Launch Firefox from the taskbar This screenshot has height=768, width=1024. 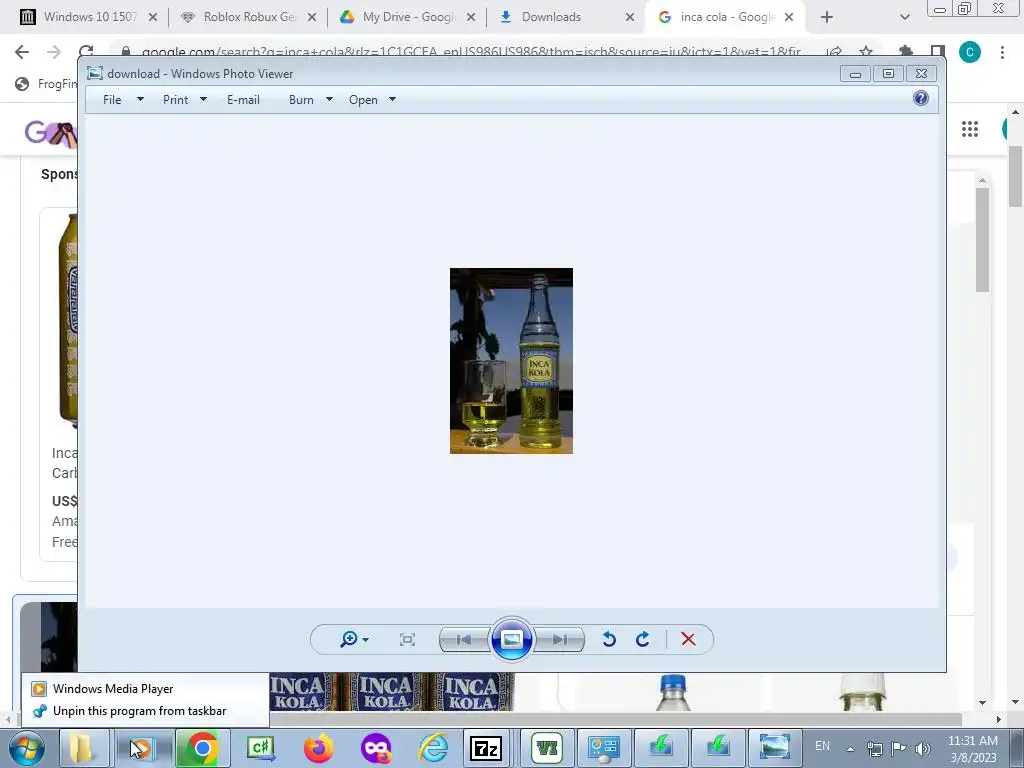tap(318, 748)
